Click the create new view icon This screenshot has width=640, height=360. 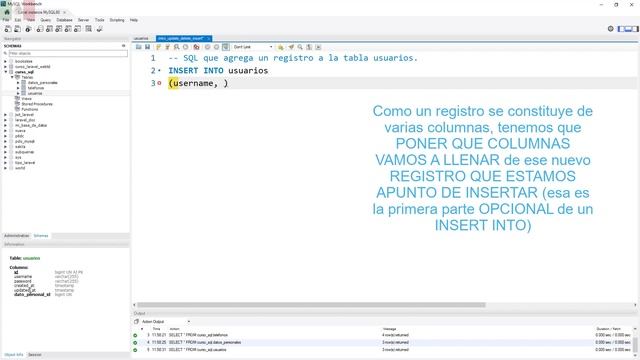point(59,29)
